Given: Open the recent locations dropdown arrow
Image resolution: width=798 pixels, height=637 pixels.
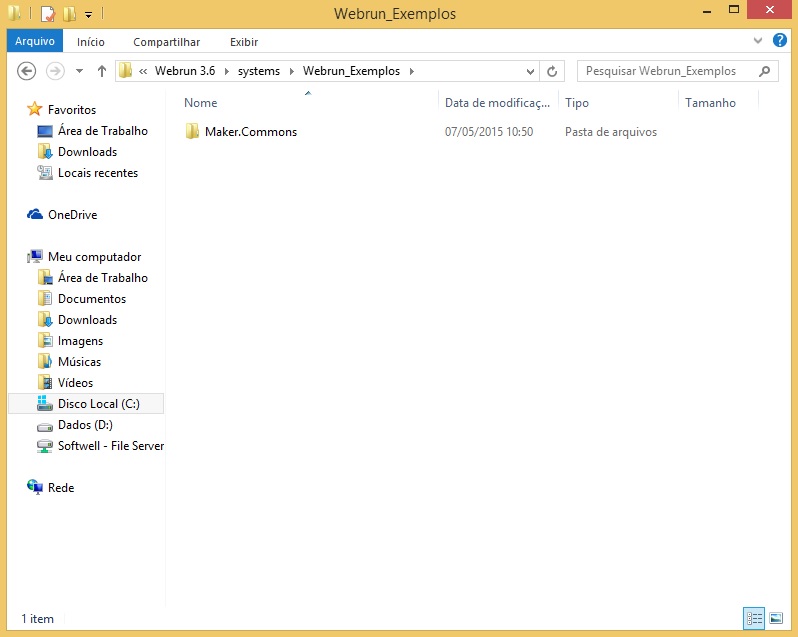Looking at the screenshot, I should [78, 71].
